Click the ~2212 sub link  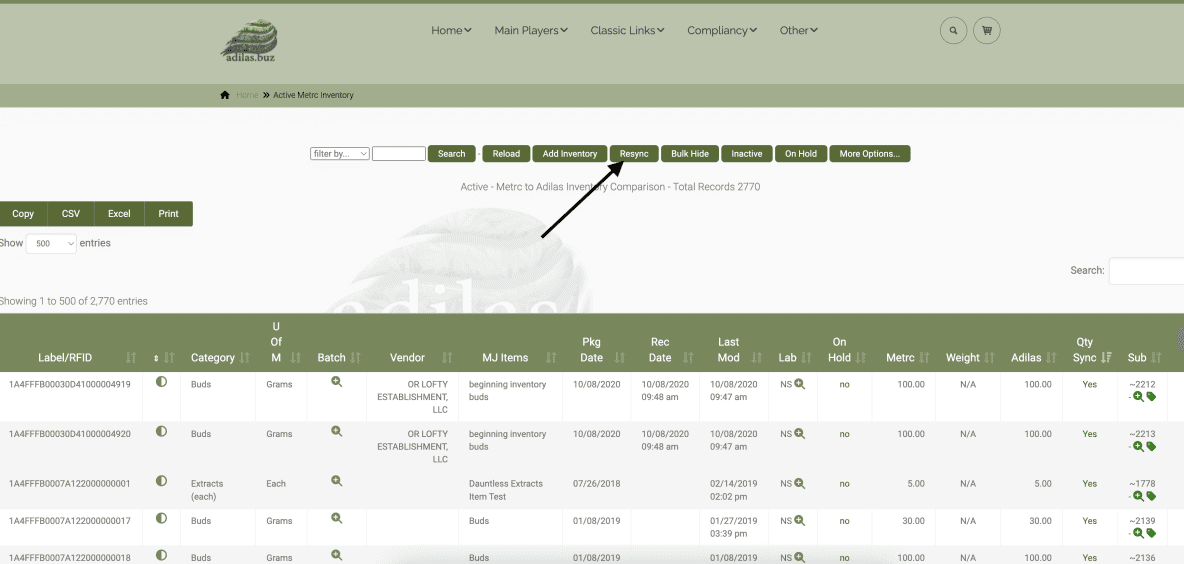click(1142, 384)
